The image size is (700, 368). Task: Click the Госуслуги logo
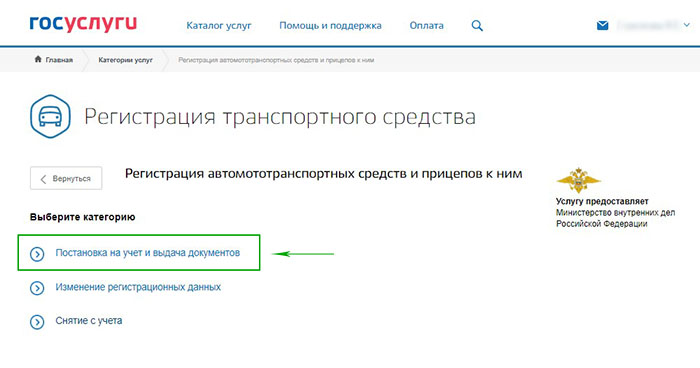[x=83, y=25]
